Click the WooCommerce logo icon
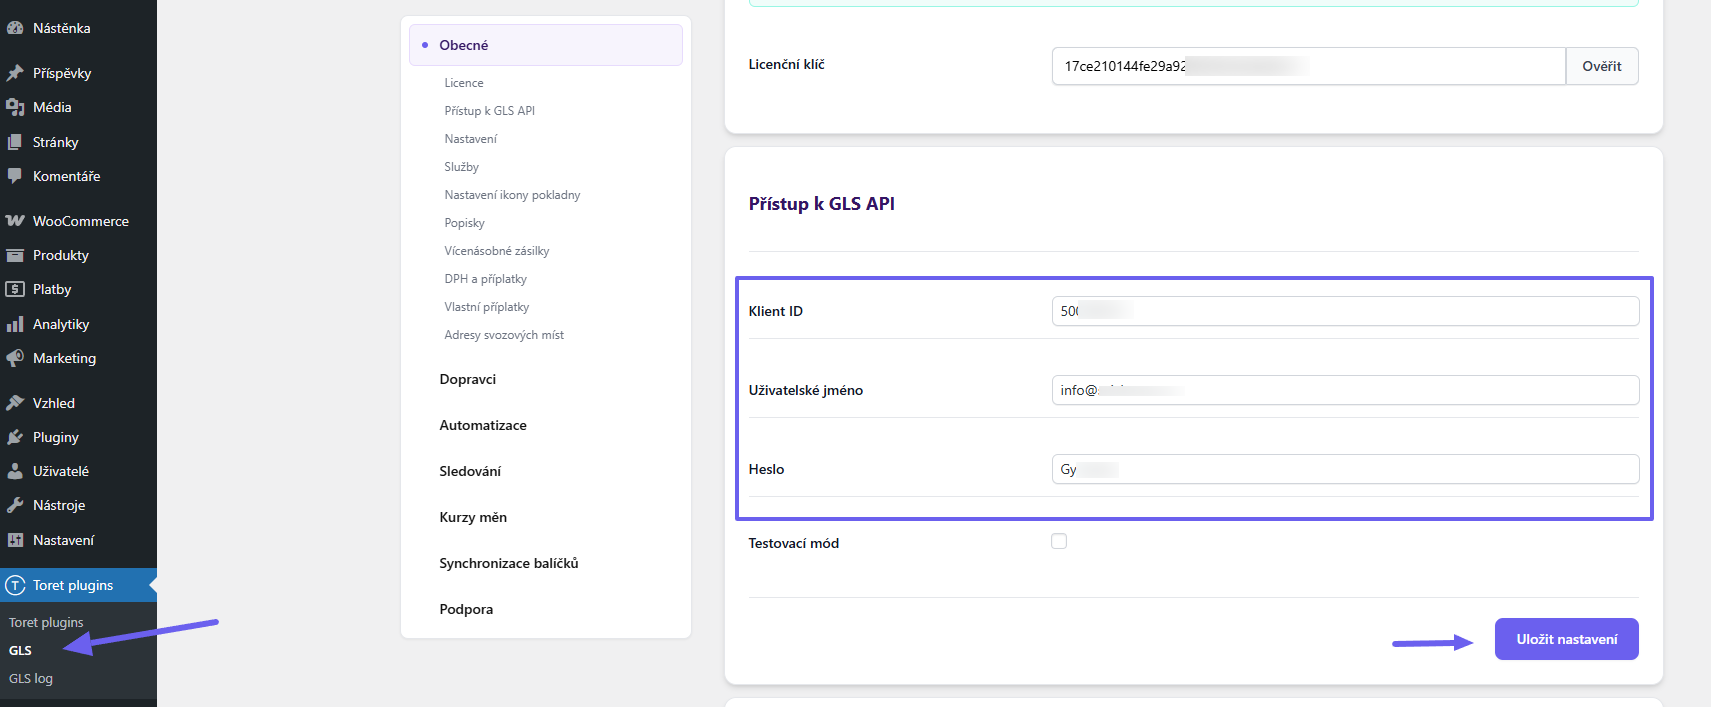Screen dimensions: 1711x707 point(15,221)
